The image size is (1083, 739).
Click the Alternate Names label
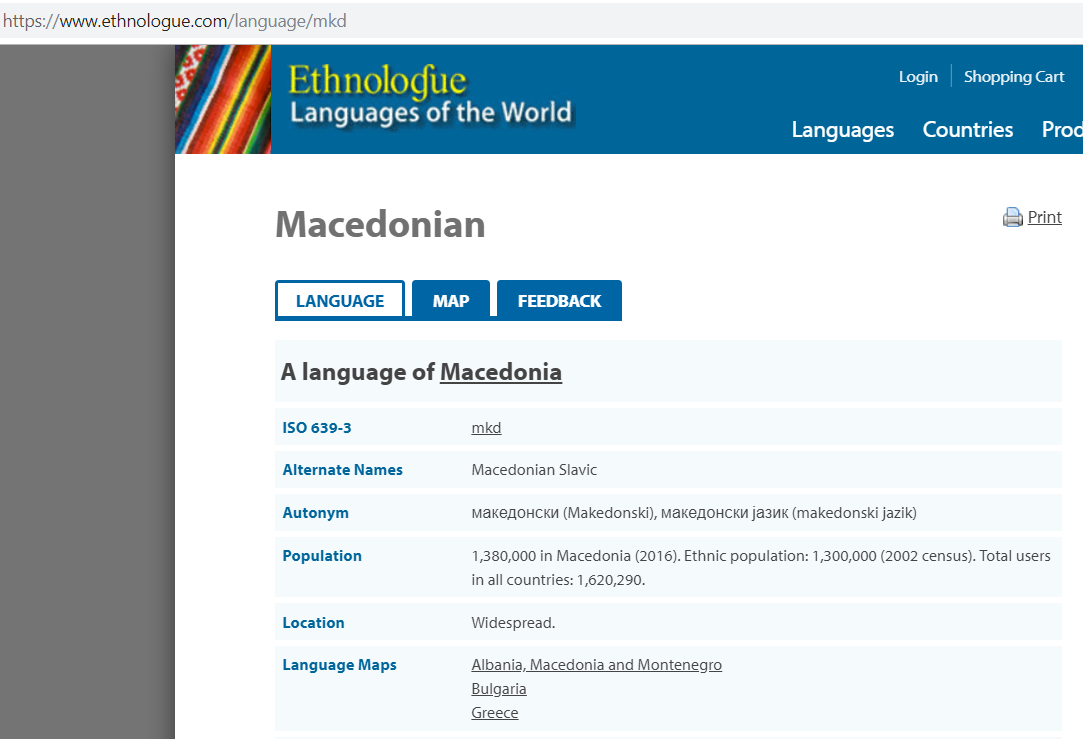(343, 470)
